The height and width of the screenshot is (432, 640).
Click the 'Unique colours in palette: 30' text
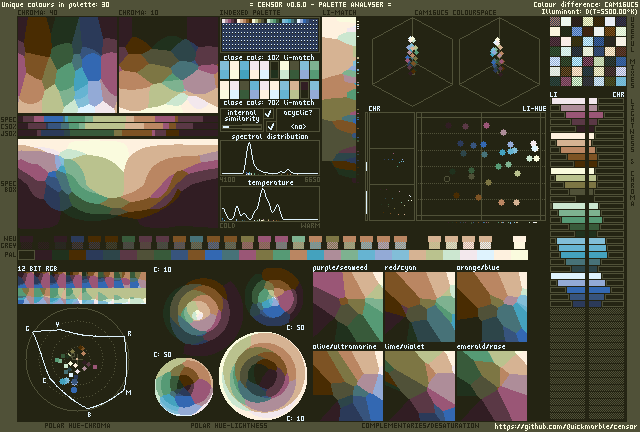tap(56, 4)
